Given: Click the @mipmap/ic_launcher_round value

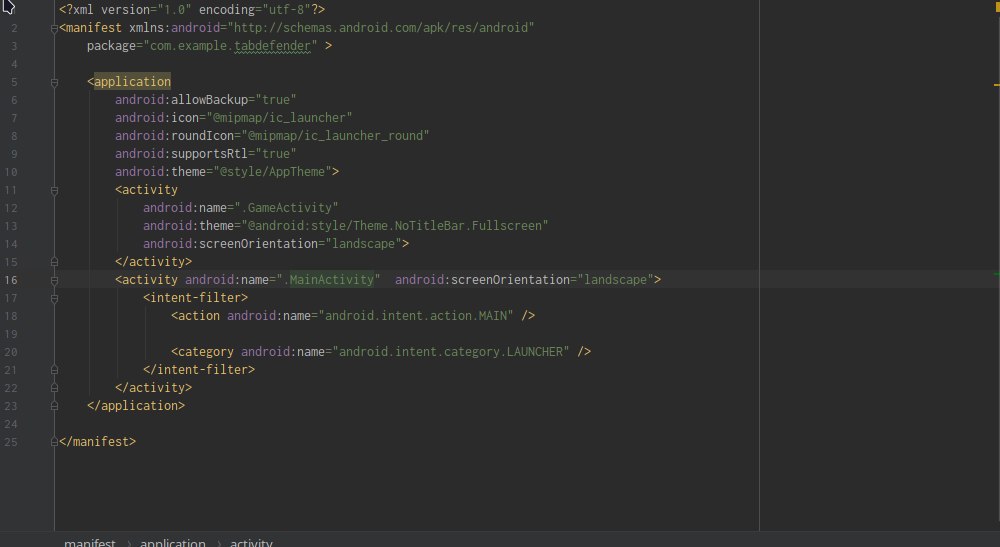Looking at the screenshot, I should click(335, 136).
